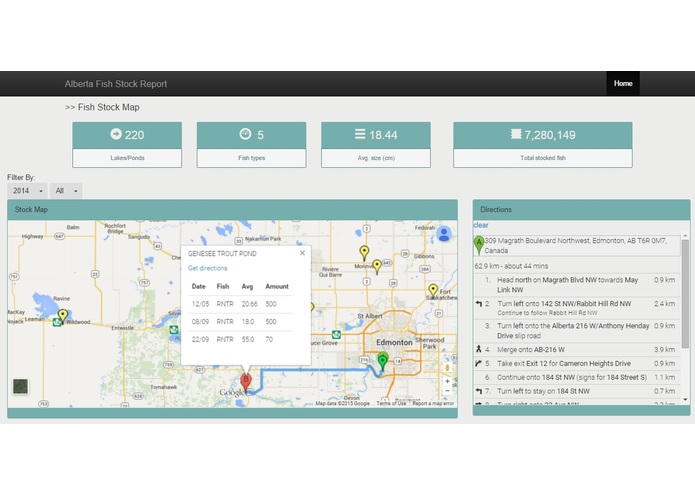Click the yellow marker near Fort Saskatchewan

click(x=433, y=291)
